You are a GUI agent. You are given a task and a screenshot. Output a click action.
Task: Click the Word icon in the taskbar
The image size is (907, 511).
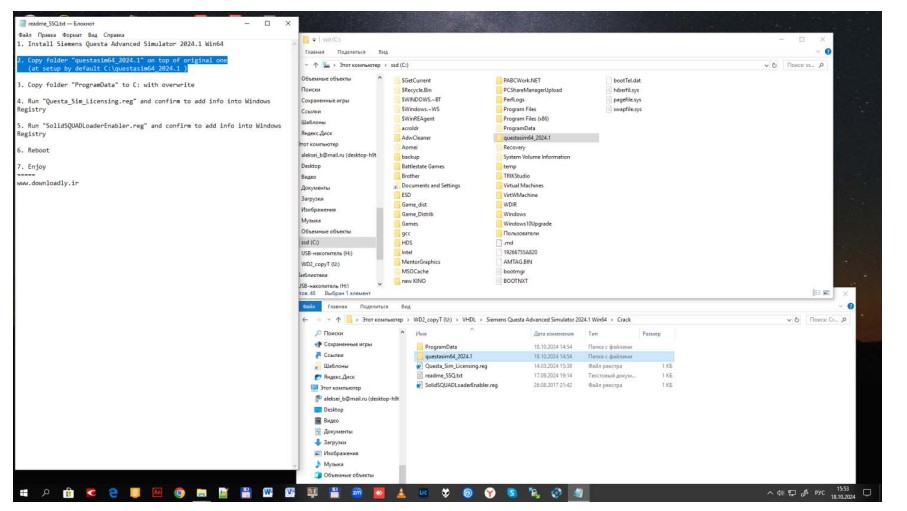[x=268, y=493]
